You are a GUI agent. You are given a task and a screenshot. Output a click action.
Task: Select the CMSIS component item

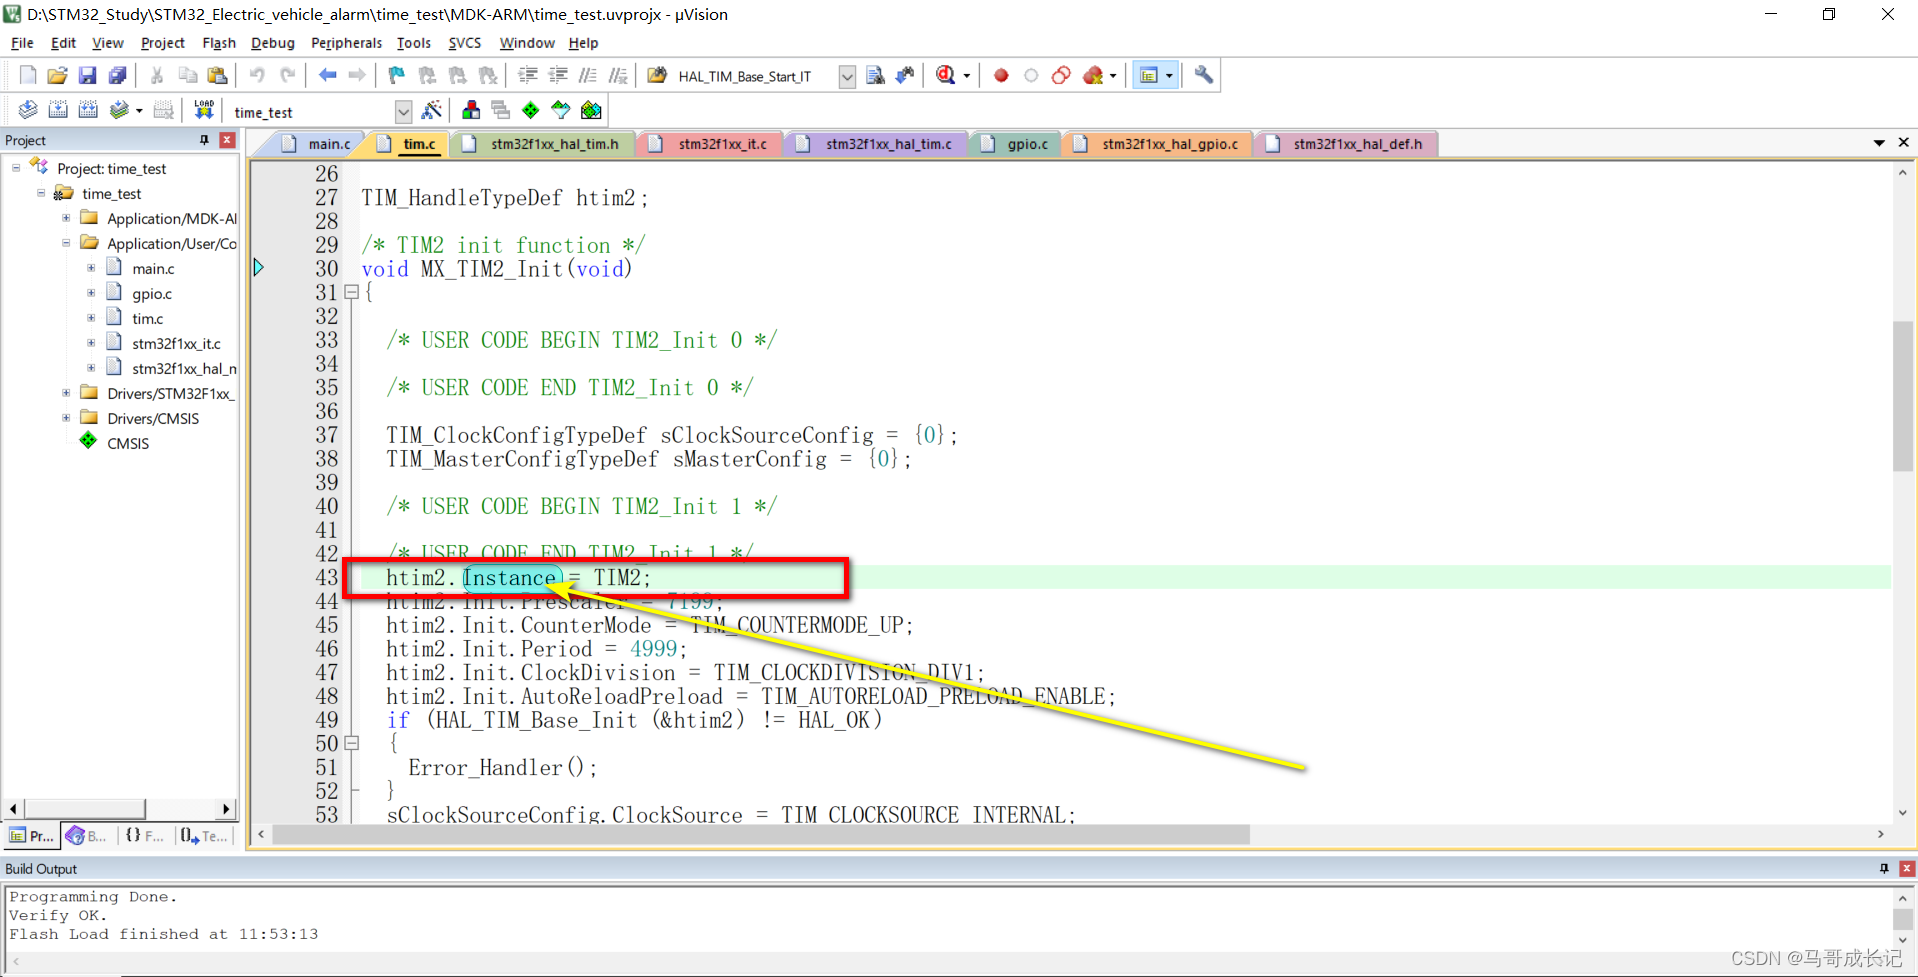[x=128, y=443]
